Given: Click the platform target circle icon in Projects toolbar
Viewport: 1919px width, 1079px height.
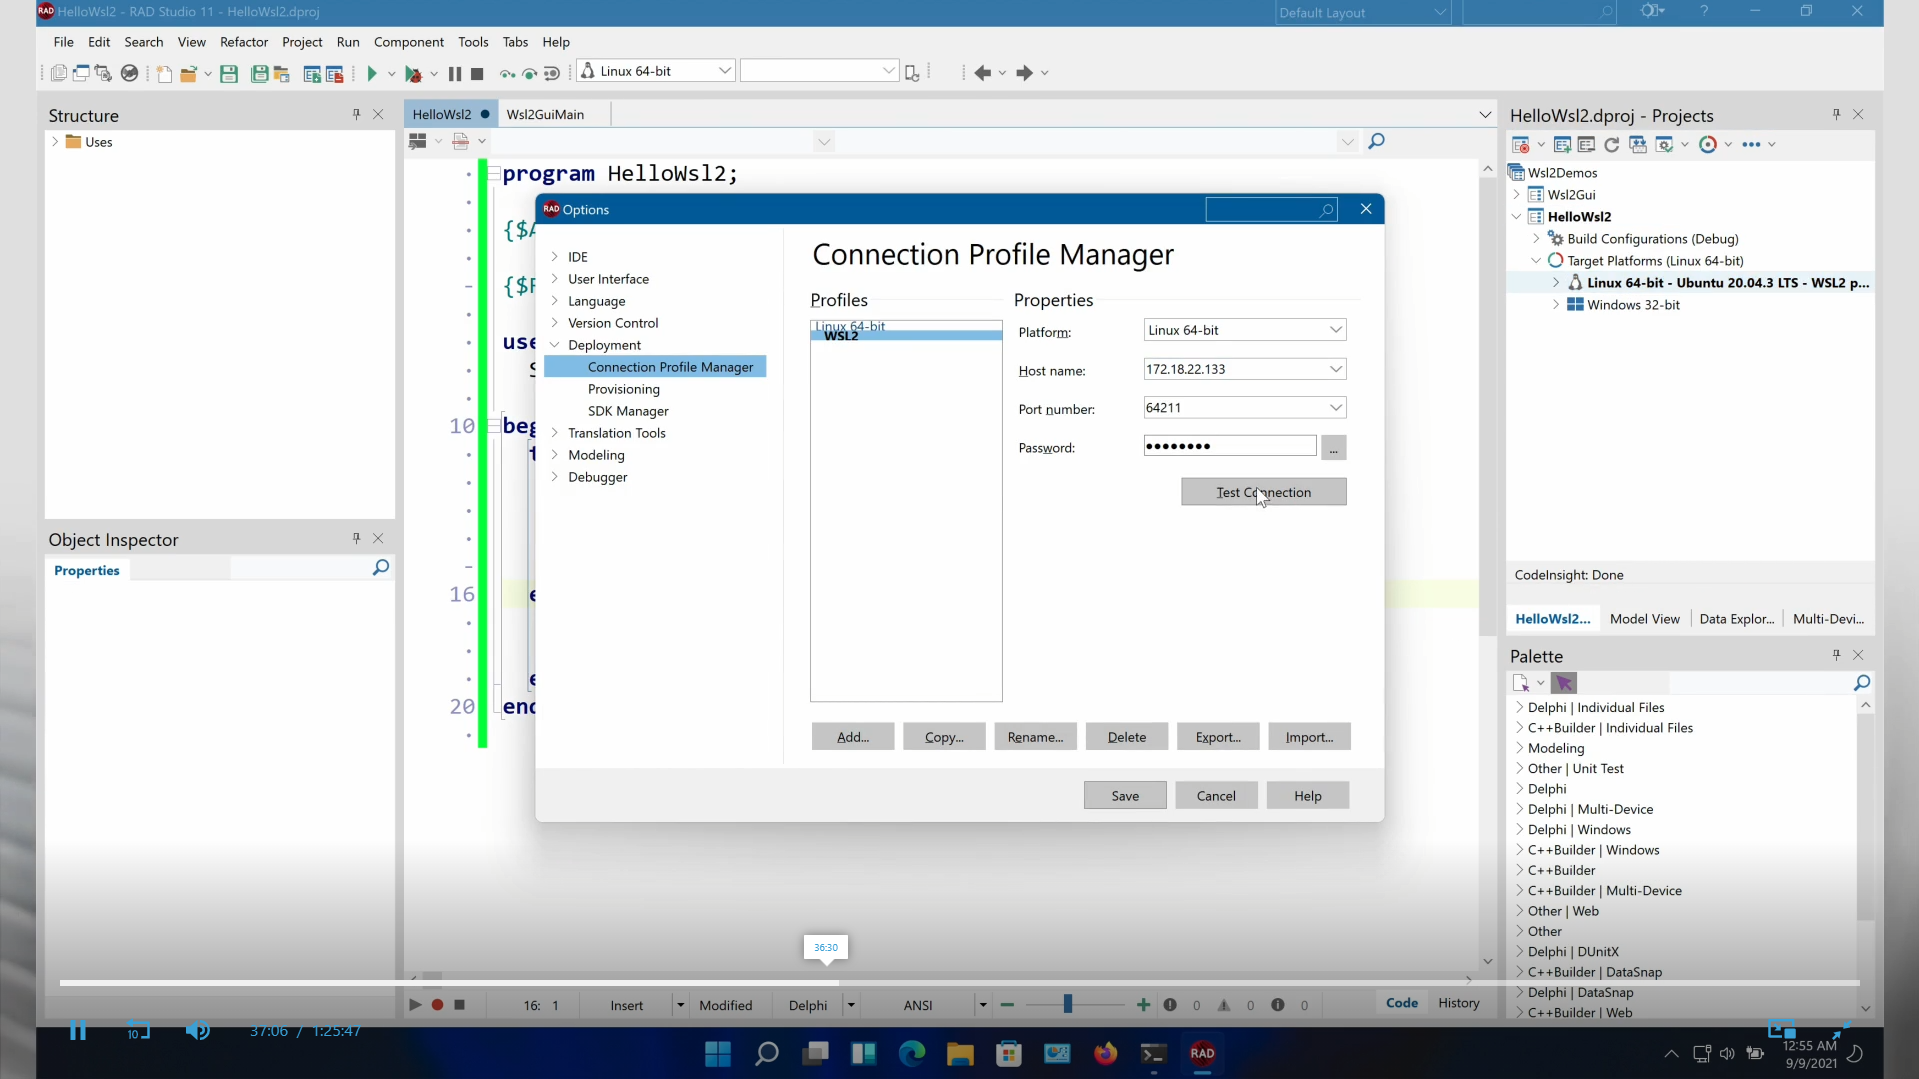Looking at the screenshot, I should coord(1708,145).
